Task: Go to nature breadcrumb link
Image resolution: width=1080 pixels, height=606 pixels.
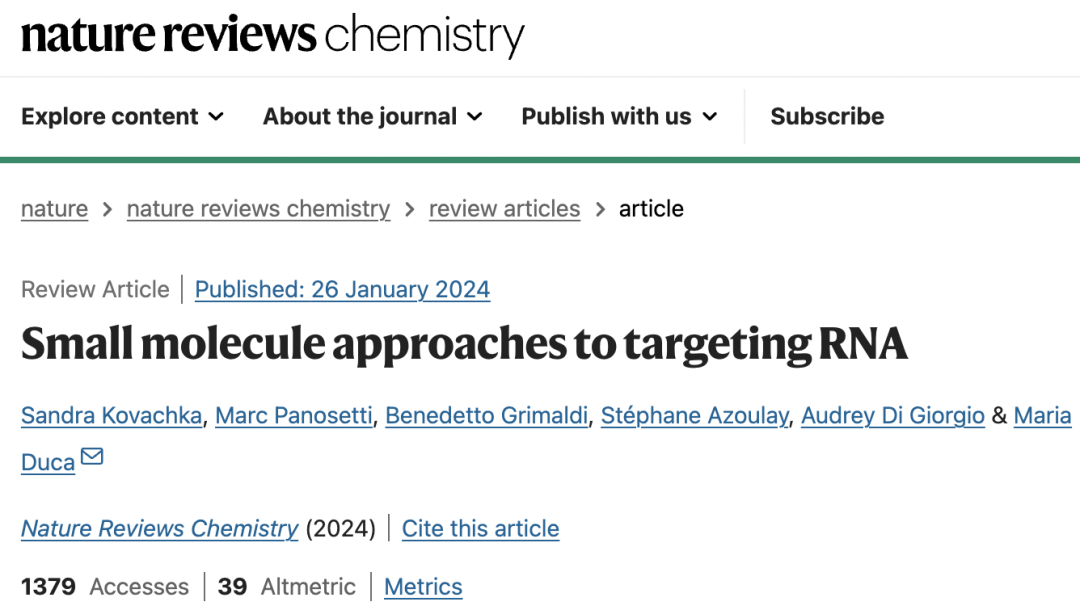Action: click(54, 209)
